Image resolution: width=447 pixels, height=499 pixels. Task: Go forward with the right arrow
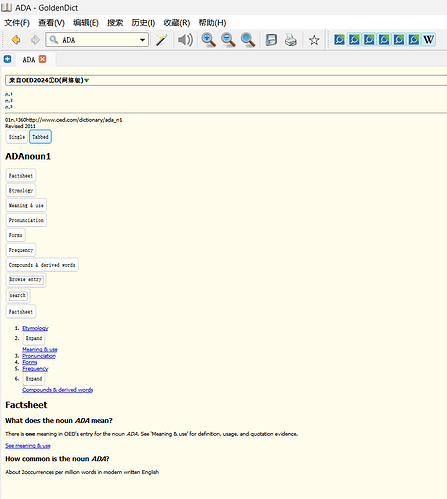[x=35, y=40]
